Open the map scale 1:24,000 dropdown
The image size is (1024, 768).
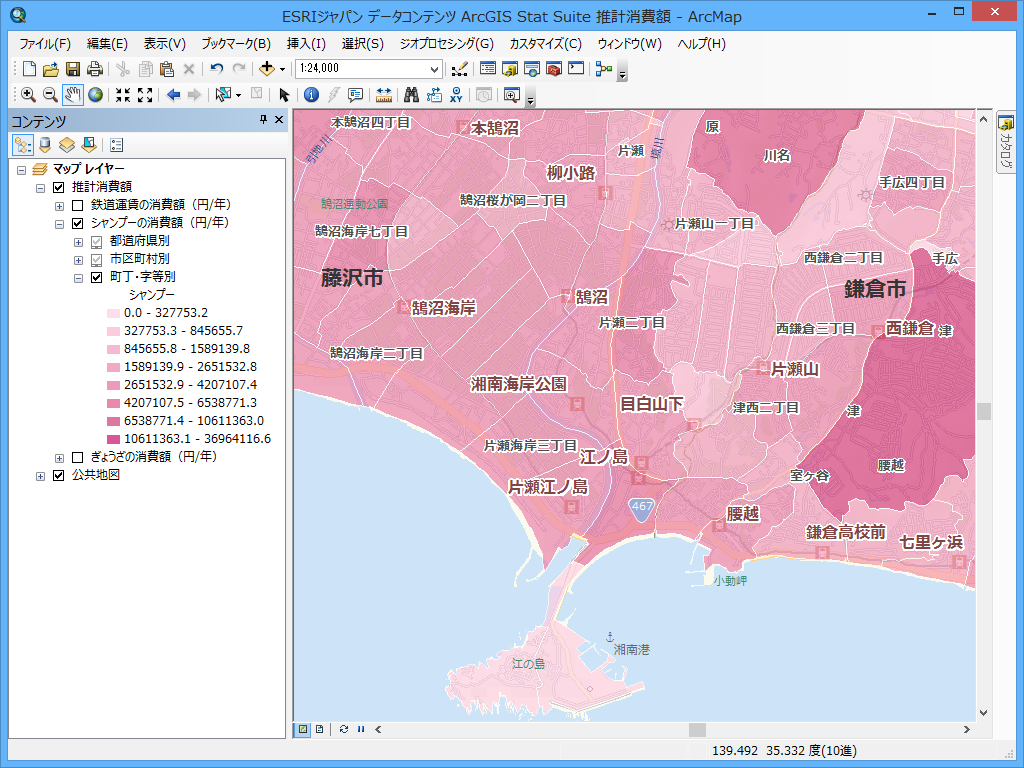[434, 69]
